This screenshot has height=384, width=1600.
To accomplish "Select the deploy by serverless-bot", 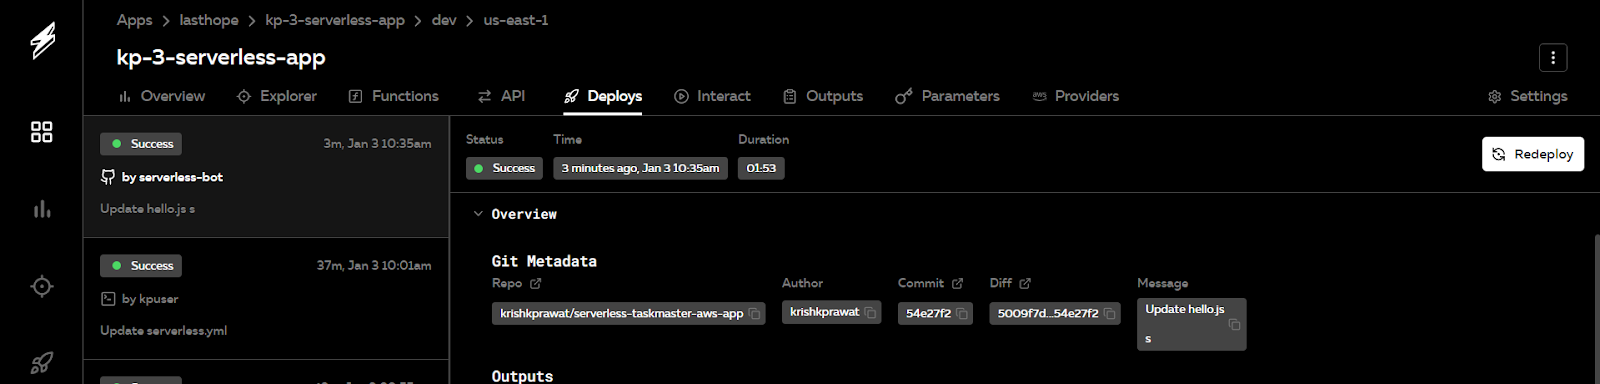I will 266,177.
